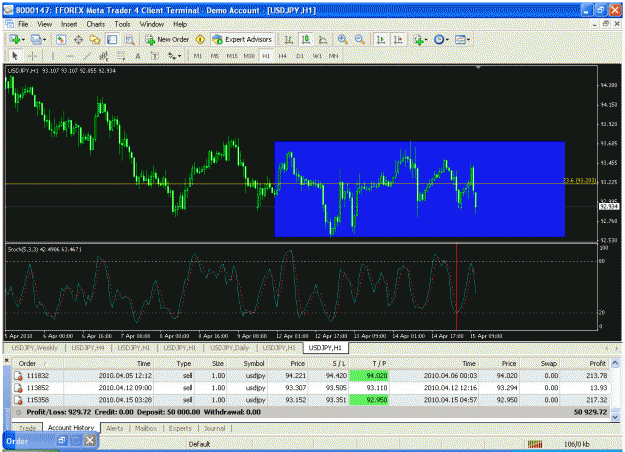Switch to D1 timeframe
This screenshot has height=452, width=625.
tap(300, 56)
